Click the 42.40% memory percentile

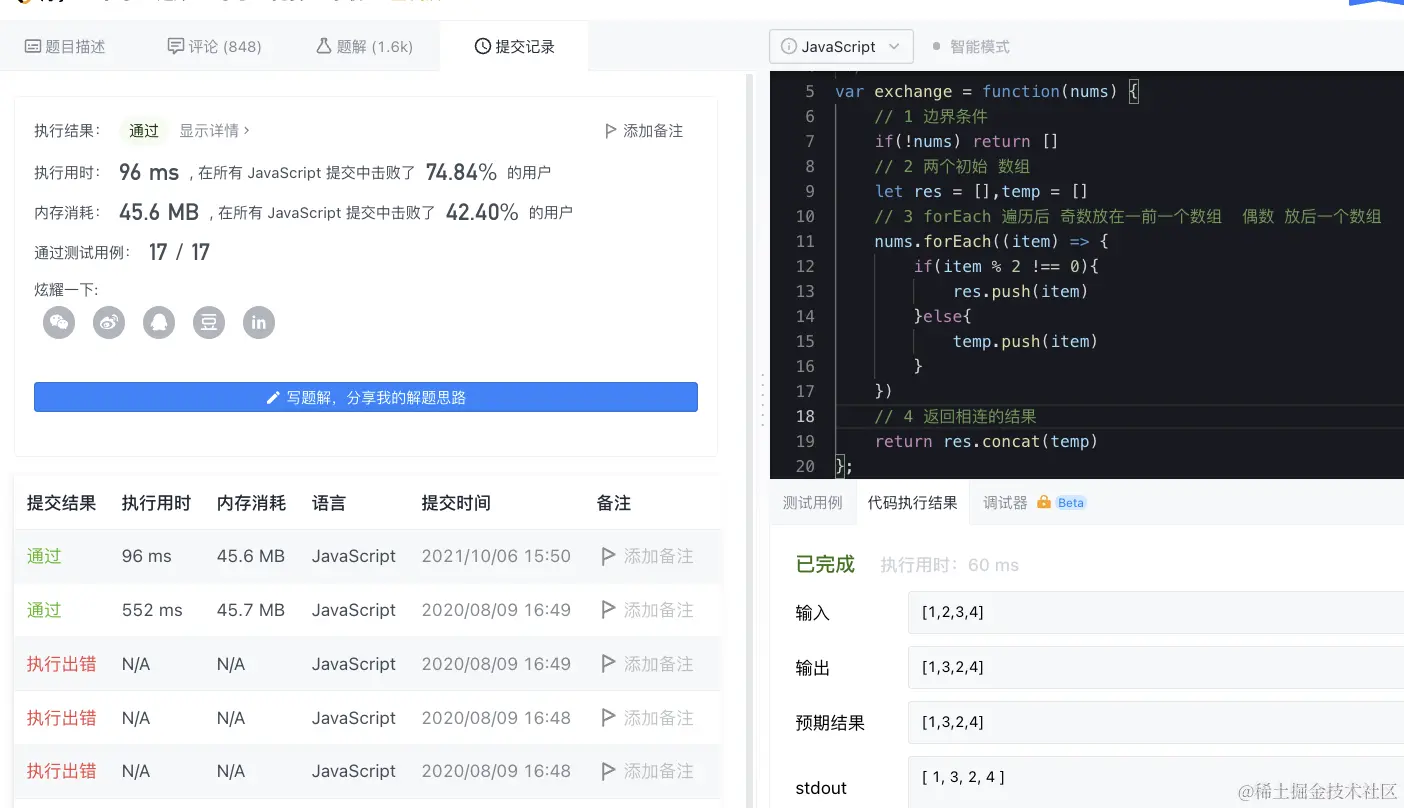pyautogui.click(x=482, y=212)
